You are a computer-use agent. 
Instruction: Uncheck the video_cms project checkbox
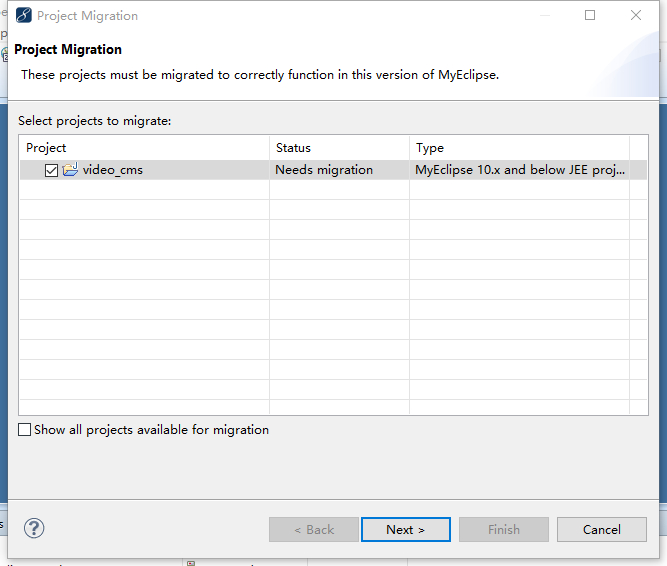pos(52,170)
